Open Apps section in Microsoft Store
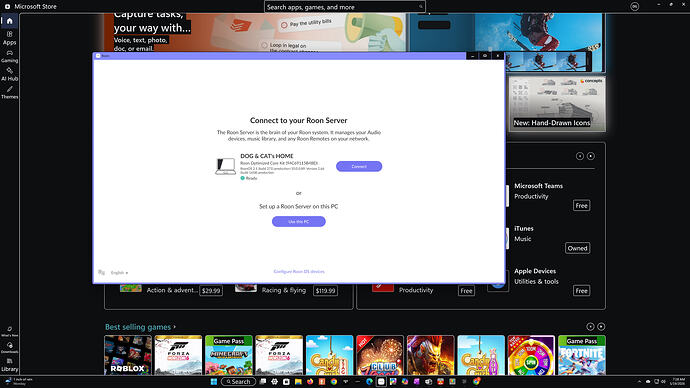Image resolution: width=690 pixels, height=388 pixels. [9, 38]
